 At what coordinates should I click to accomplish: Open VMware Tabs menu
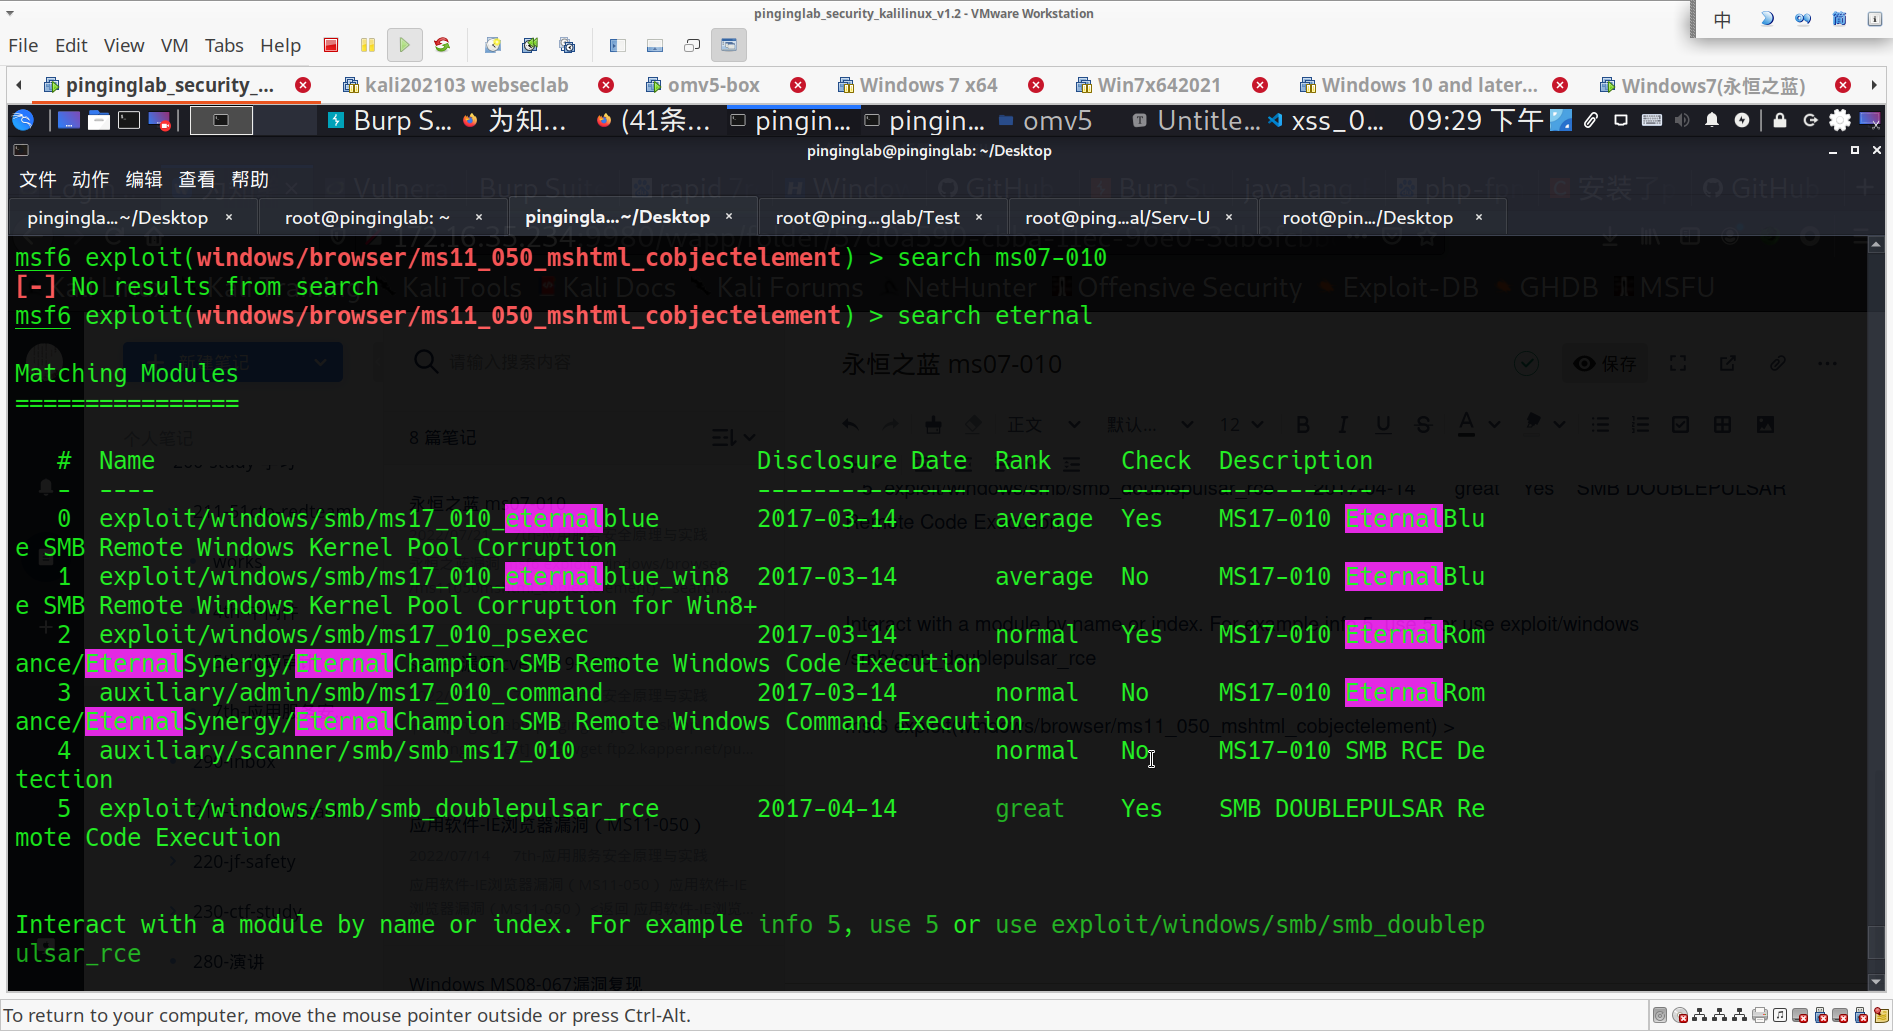pos(224,45)
